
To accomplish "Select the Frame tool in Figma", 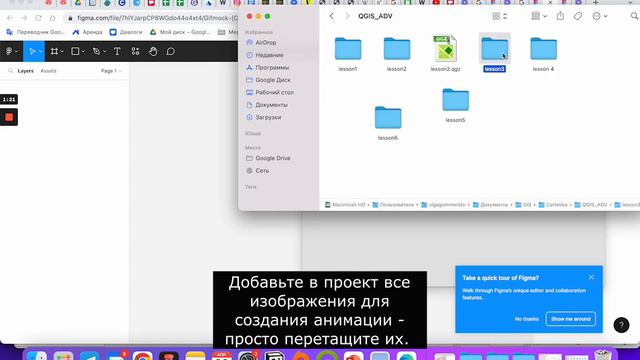I will pos(54,51).
